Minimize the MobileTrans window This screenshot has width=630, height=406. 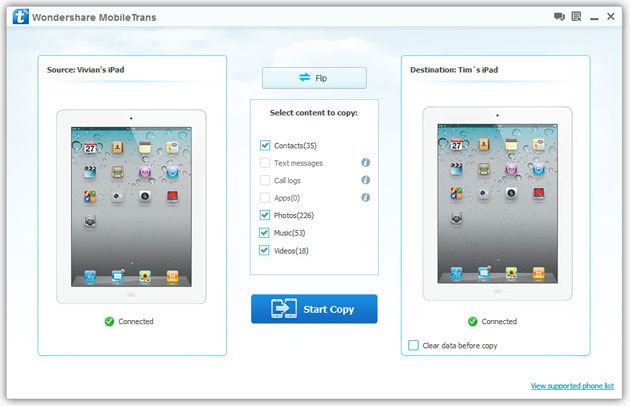(x=594, y=18)
